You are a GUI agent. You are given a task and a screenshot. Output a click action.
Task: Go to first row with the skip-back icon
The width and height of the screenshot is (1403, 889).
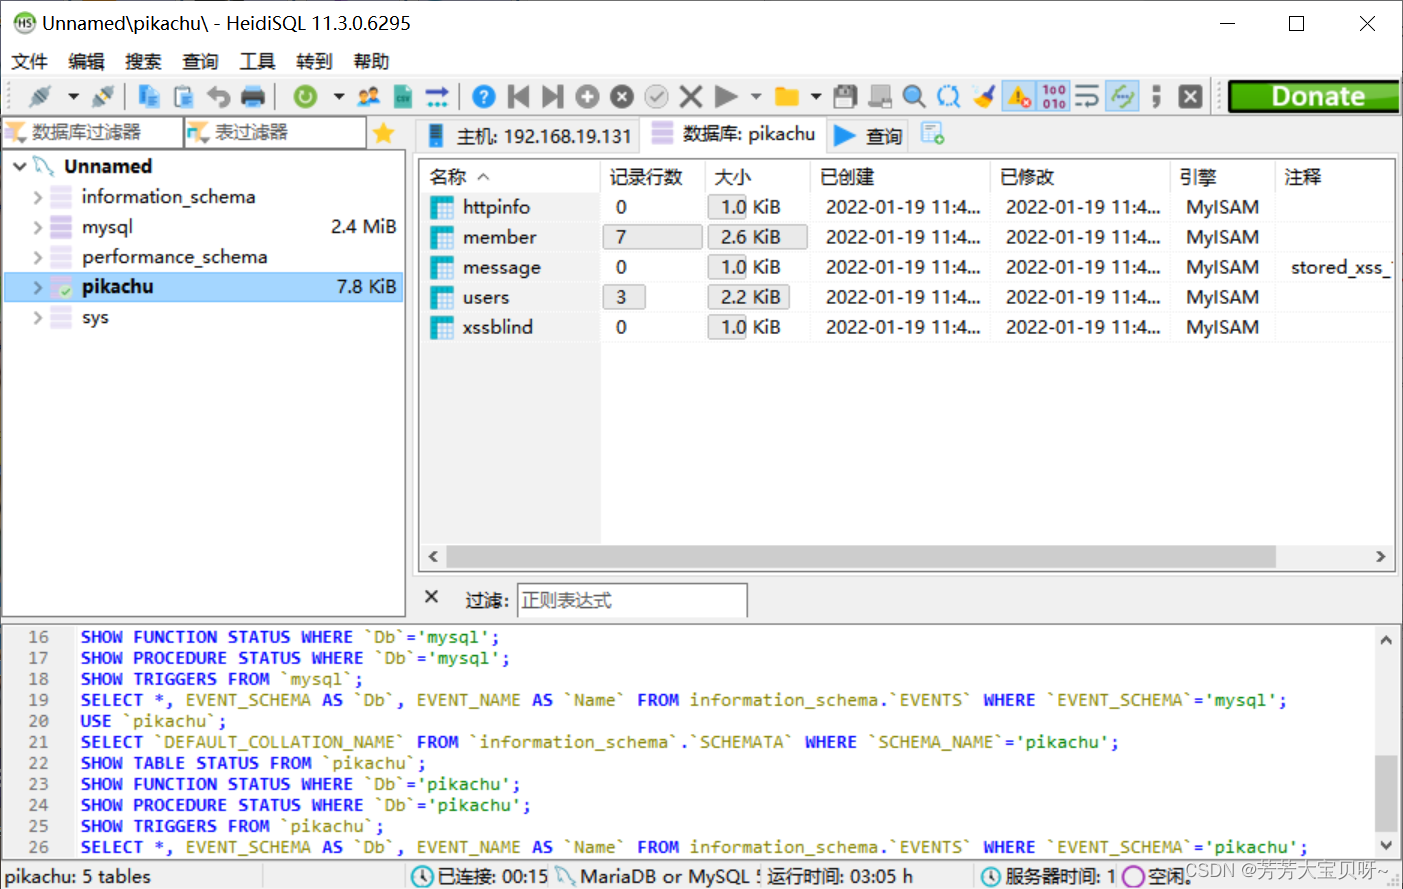click(x=518, y=96)
